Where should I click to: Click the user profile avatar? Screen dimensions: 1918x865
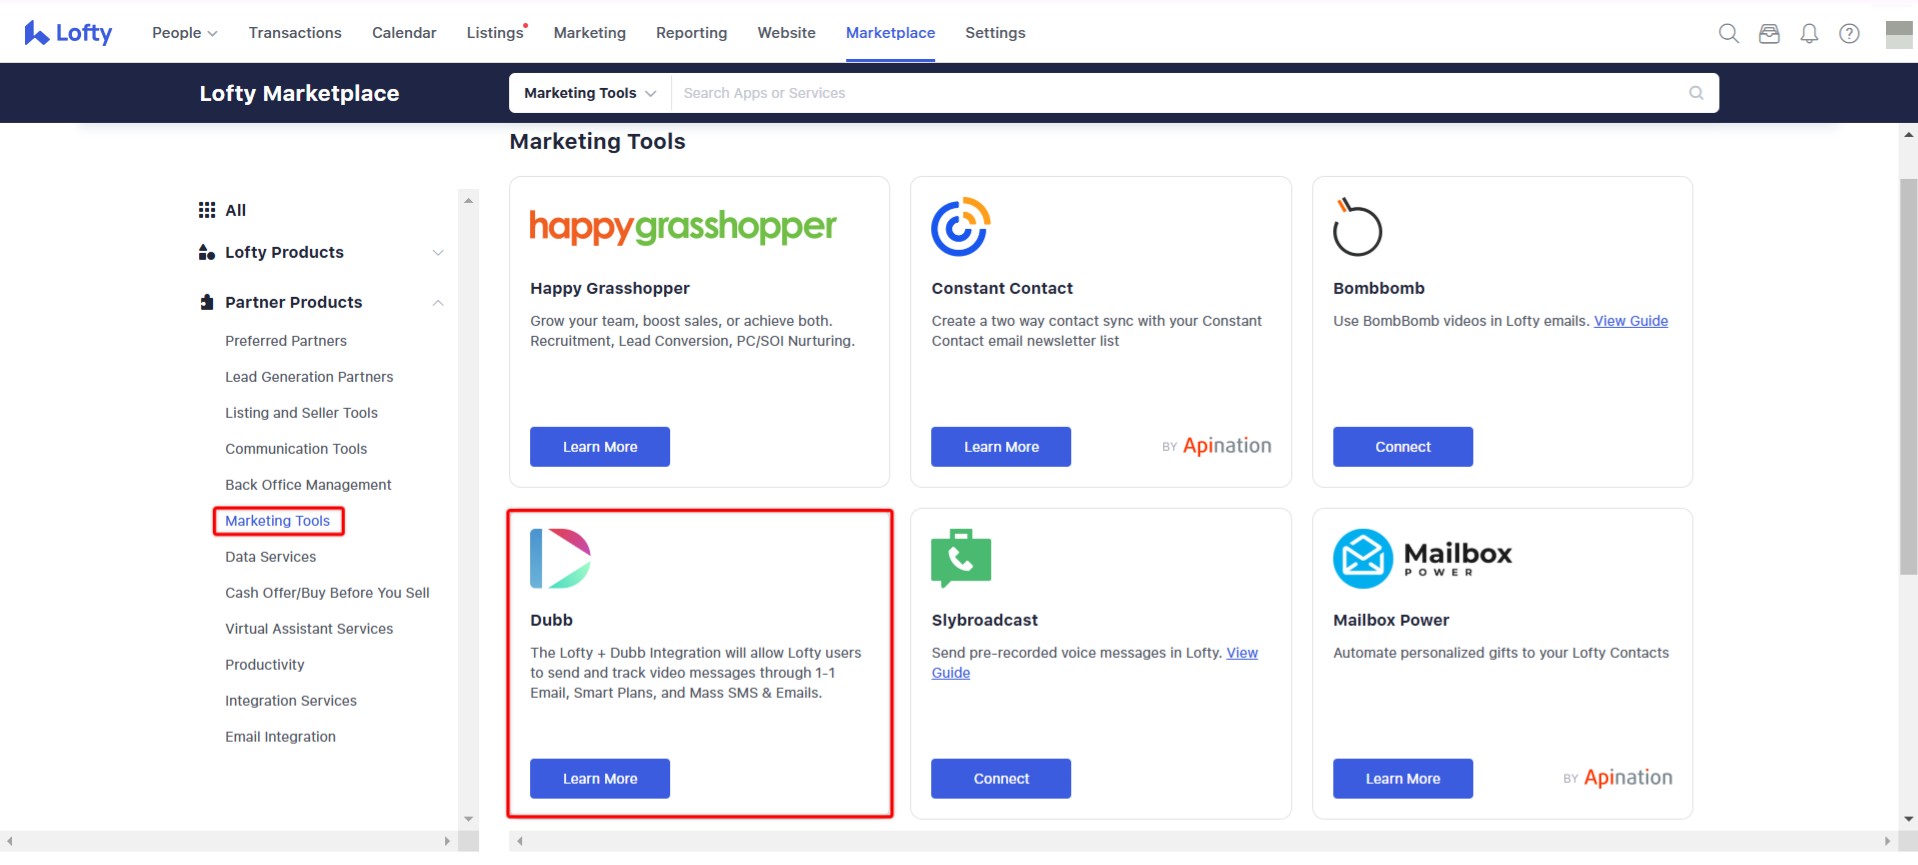tap(1898, 34)
